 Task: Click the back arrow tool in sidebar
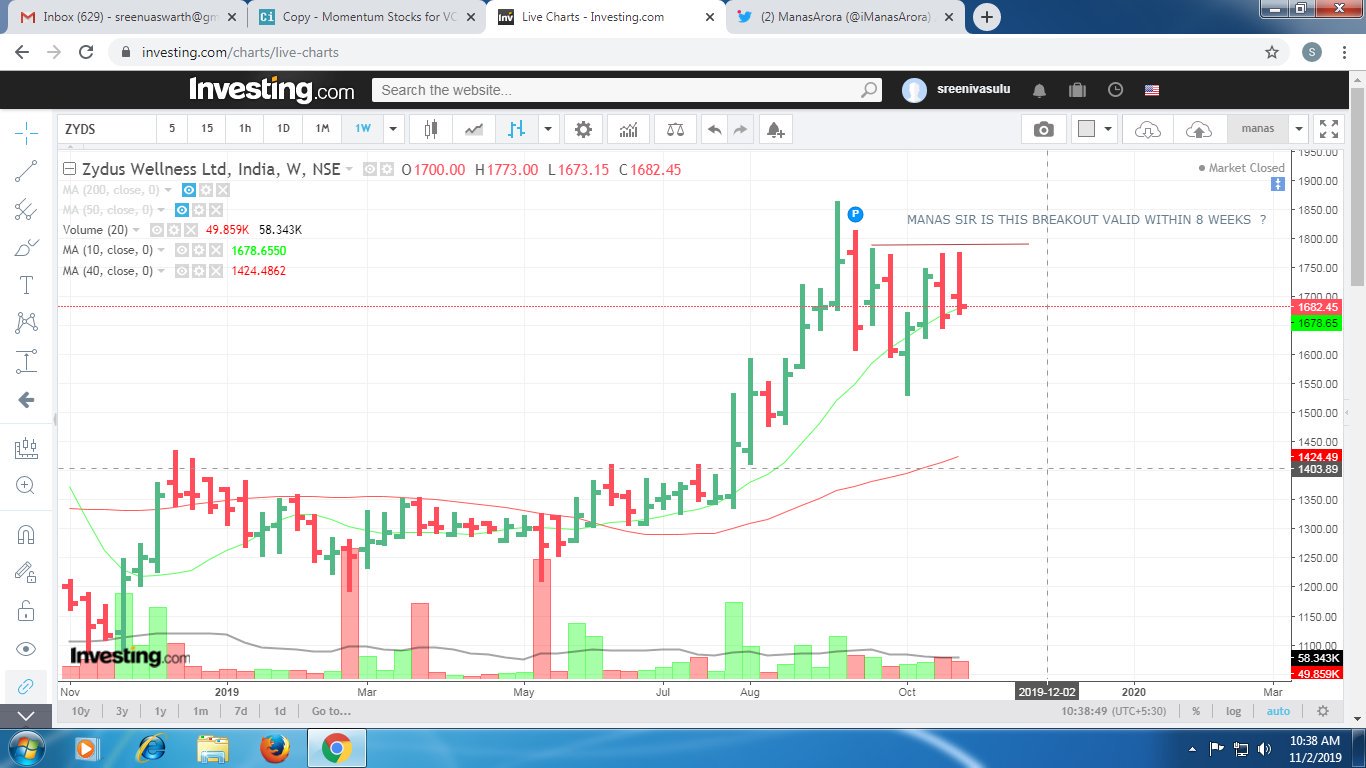click(x=26, y=400)
